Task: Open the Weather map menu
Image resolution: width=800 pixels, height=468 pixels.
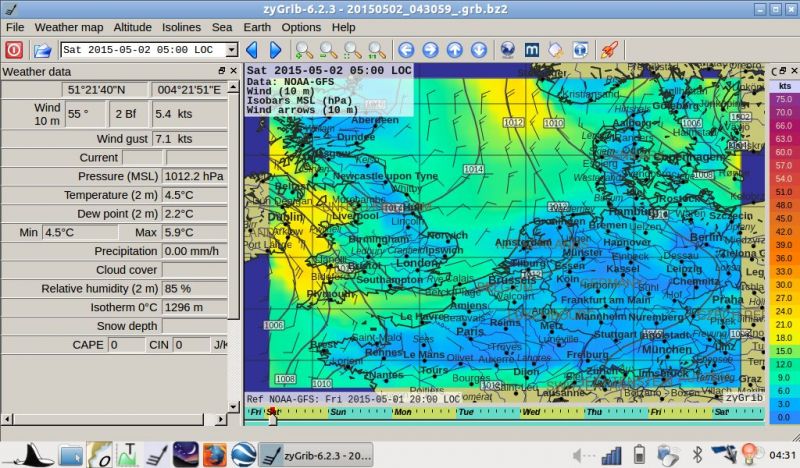Action: click(69, 27)
